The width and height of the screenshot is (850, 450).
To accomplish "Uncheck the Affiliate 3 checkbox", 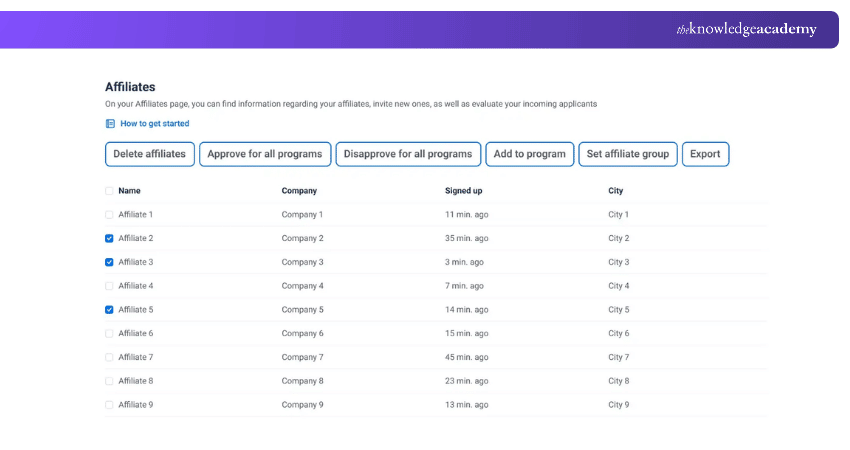I will (x=109, y=262).
